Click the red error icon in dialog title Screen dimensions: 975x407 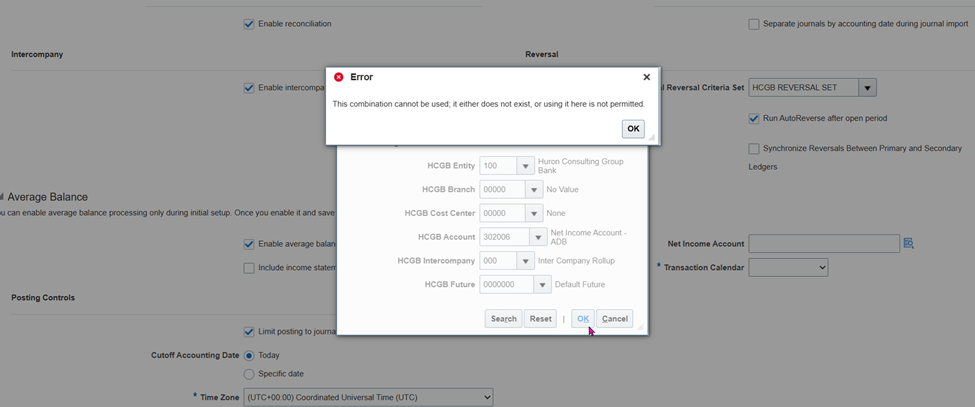point(339,77)
